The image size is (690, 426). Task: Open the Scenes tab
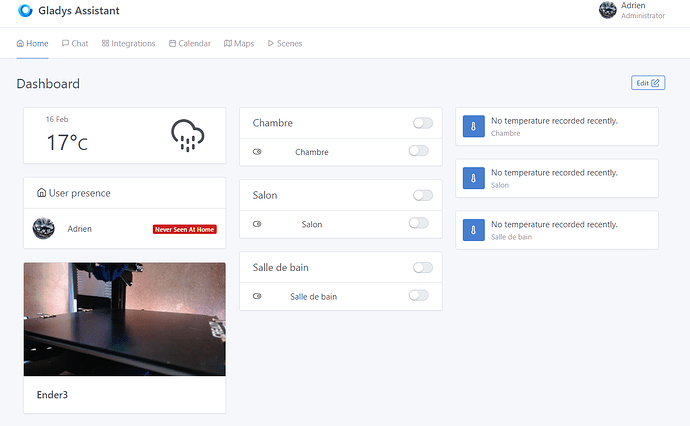click(285, 44)
